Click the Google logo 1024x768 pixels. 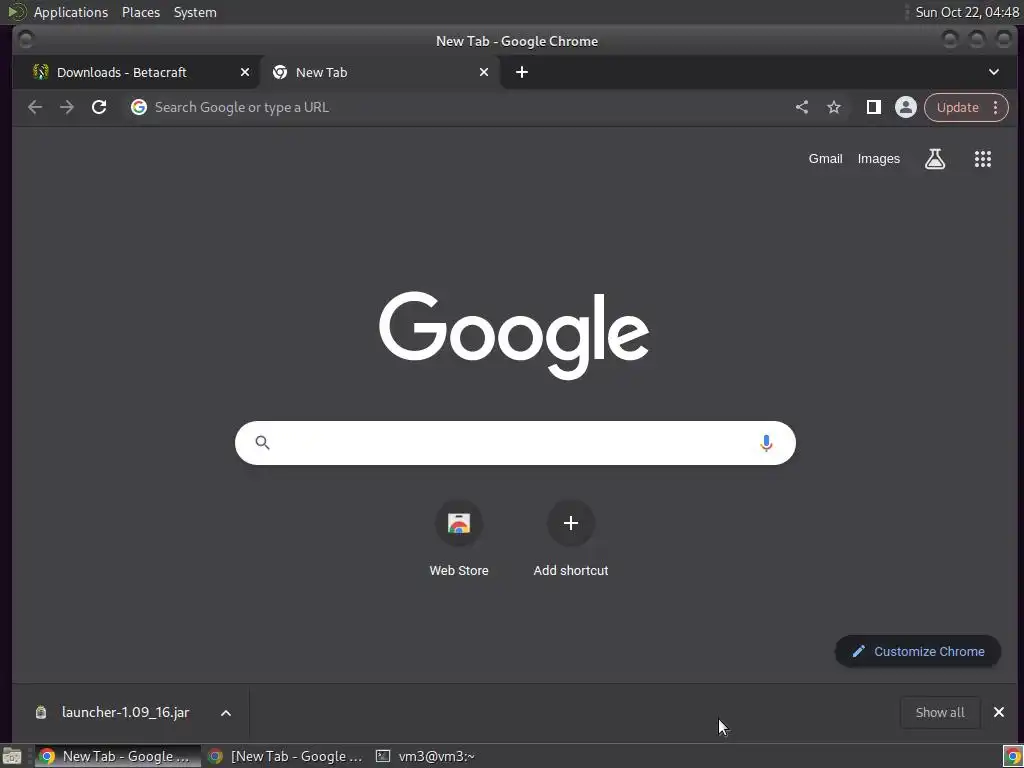point(514,335)
